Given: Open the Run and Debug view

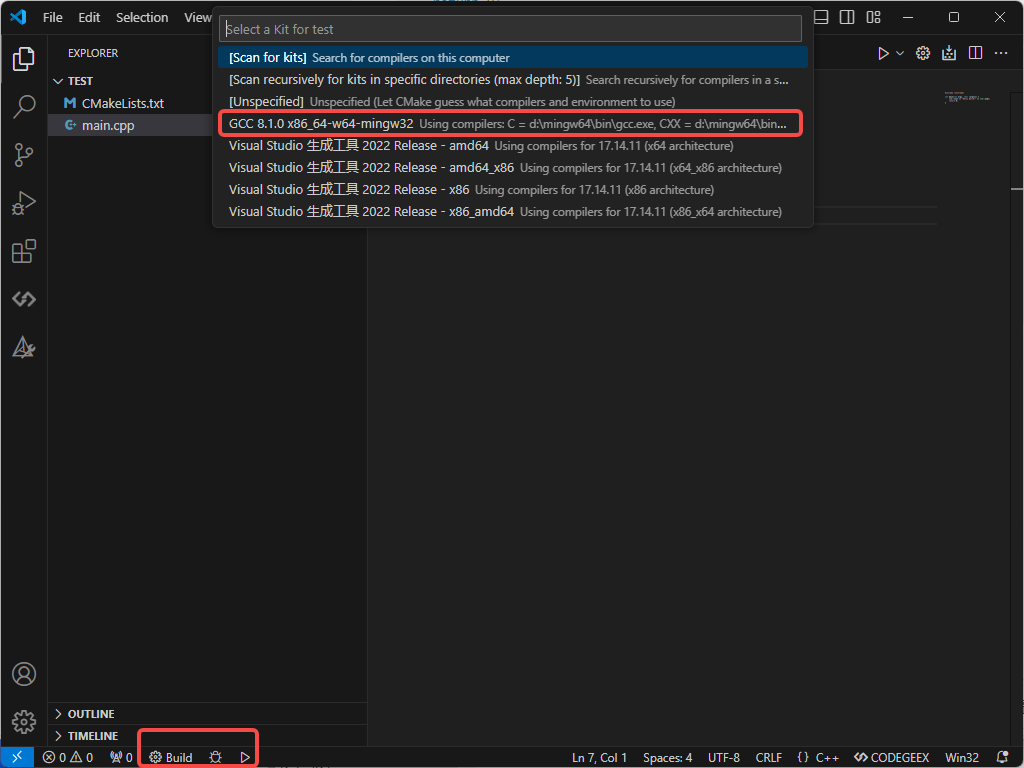Looking at the screenshot, I should click(24, 203).
